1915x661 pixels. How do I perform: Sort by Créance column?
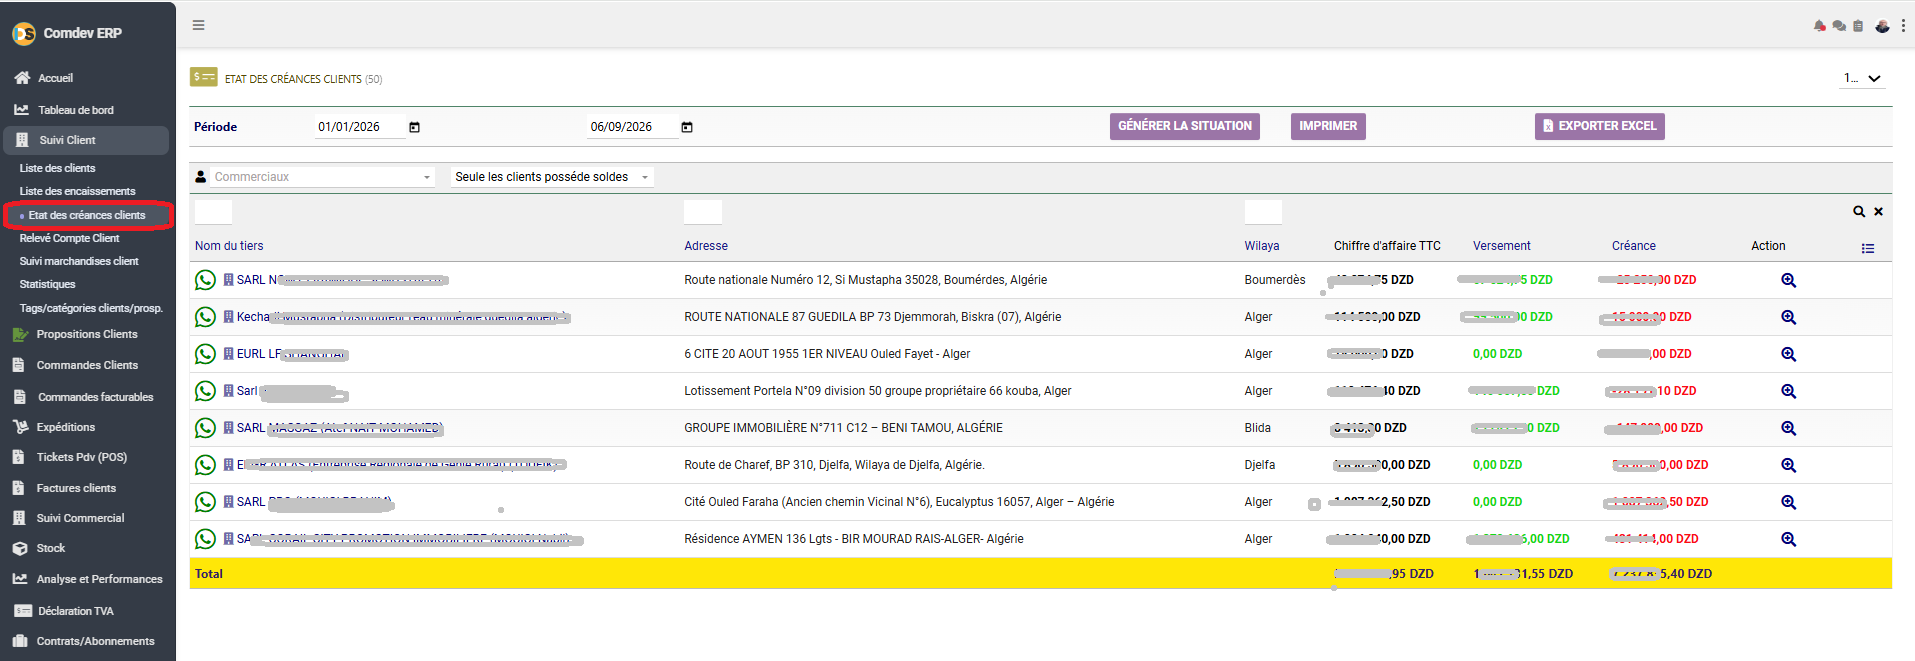click(x=1634, y=246)
